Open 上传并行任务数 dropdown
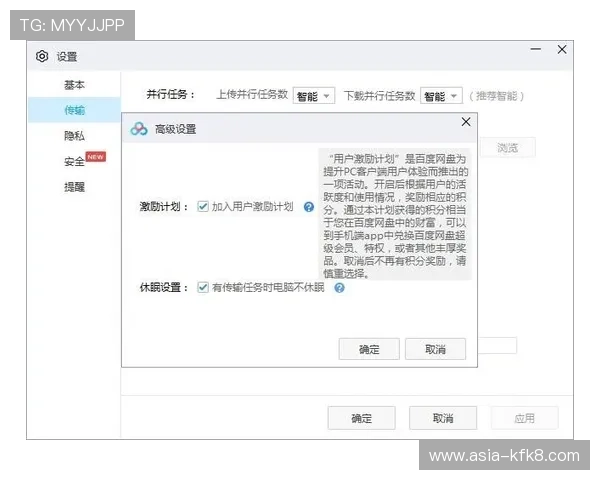This screenshot has height=480, width=600. click(314, 96)
